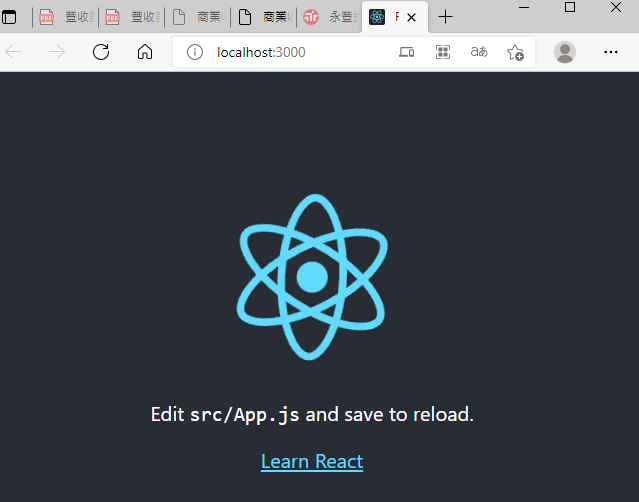The width and height of the screenshot is (639, 502).
Task: Open send tab to devices icon
Action: point(406,52)
